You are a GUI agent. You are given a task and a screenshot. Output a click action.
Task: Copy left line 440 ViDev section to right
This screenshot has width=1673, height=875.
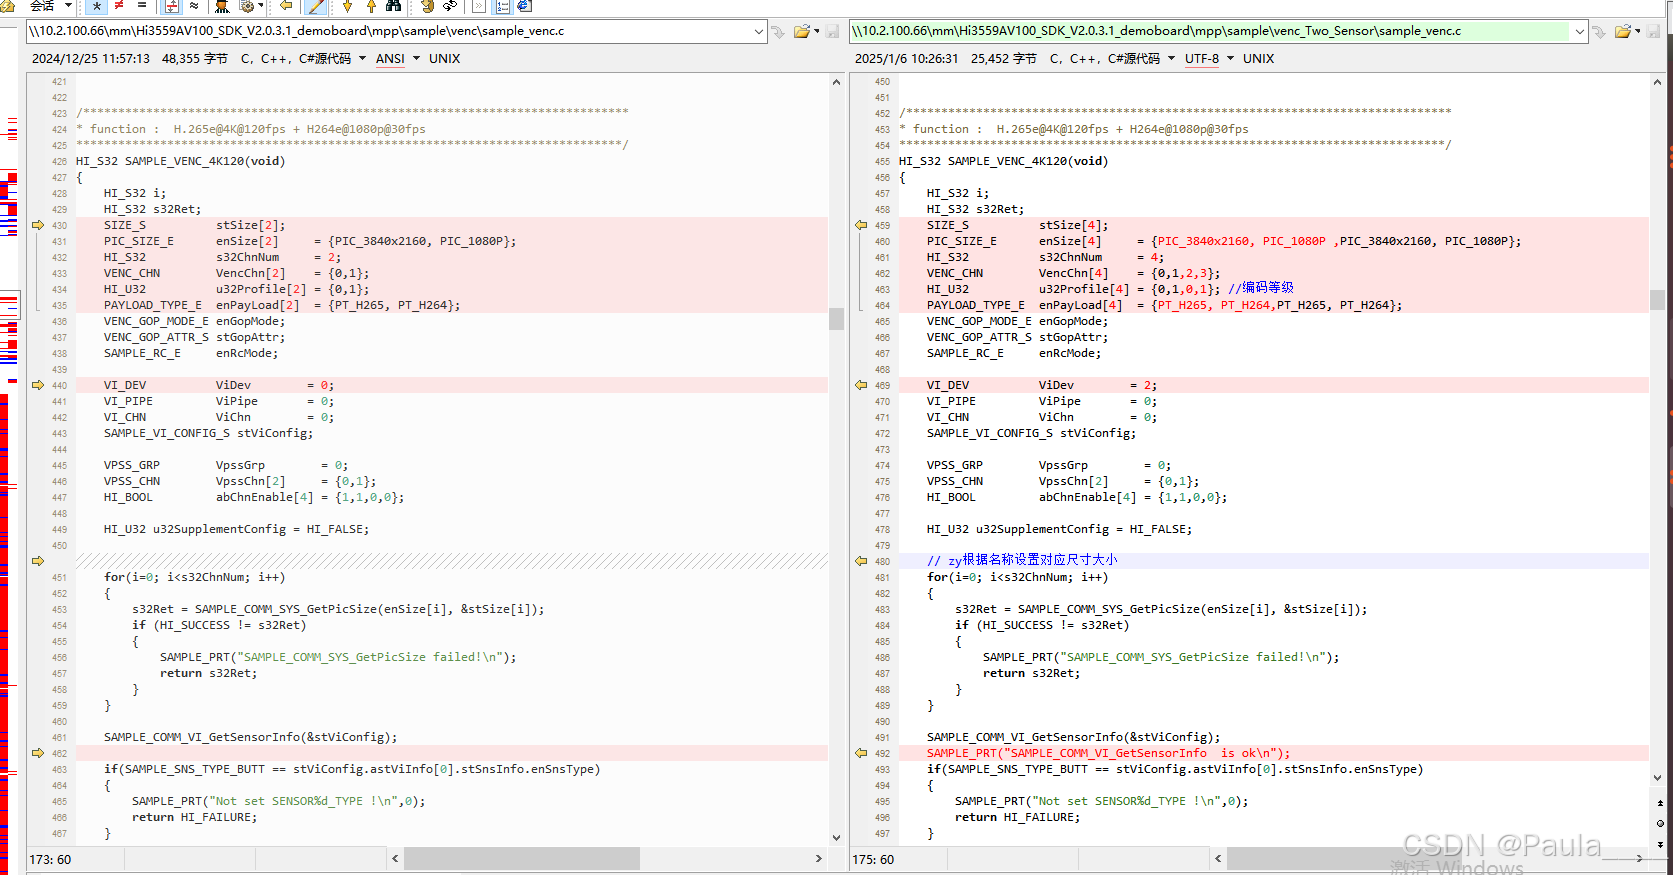(x=38, y=385)
